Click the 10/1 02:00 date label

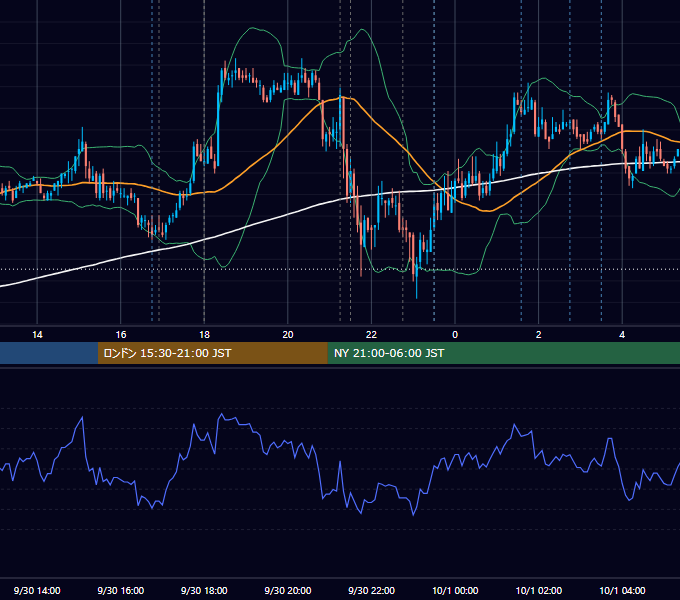(539, 590)
